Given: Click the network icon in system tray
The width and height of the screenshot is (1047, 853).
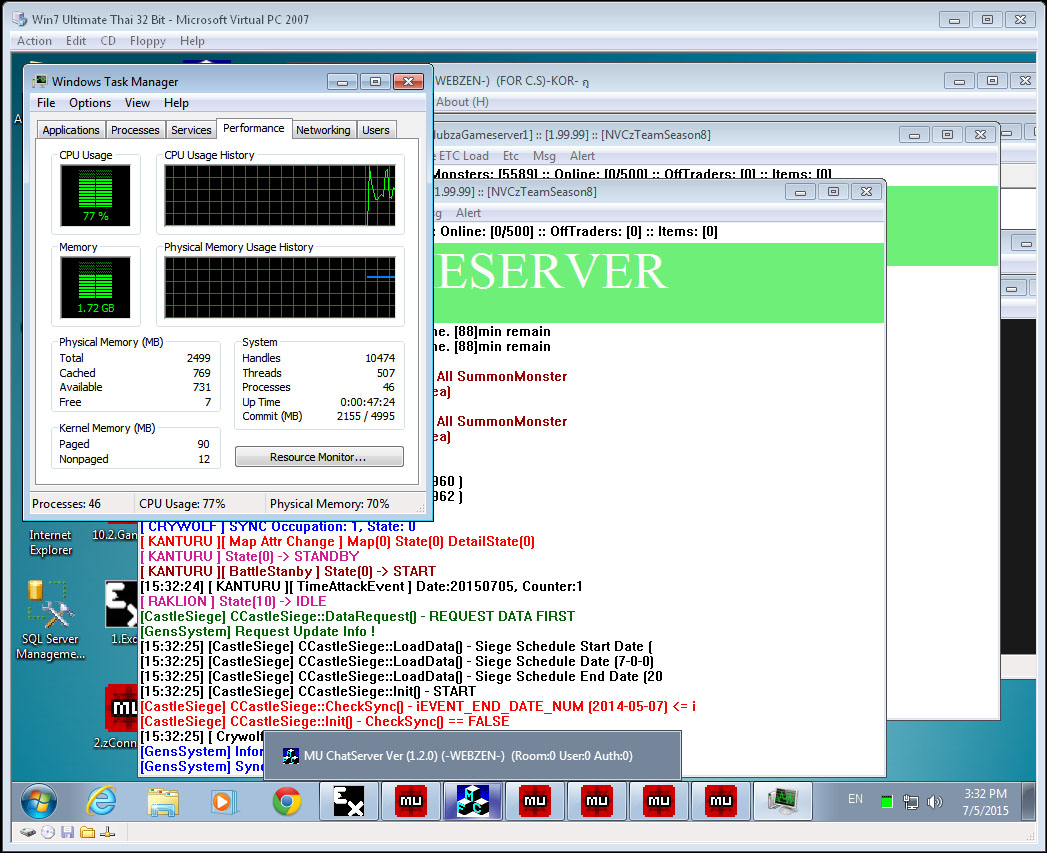Looking at the screenshot, I should coord(911,802).
